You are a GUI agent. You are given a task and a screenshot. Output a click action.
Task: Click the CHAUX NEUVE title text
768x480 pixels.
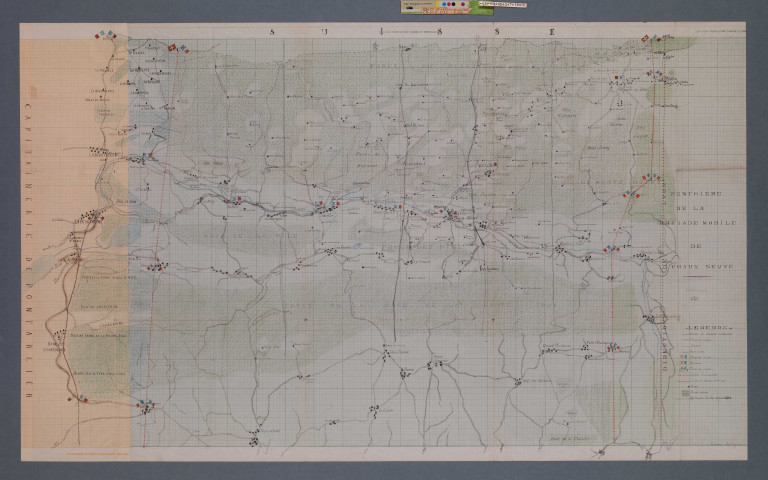pyautogui.click(x=703, y=267)
